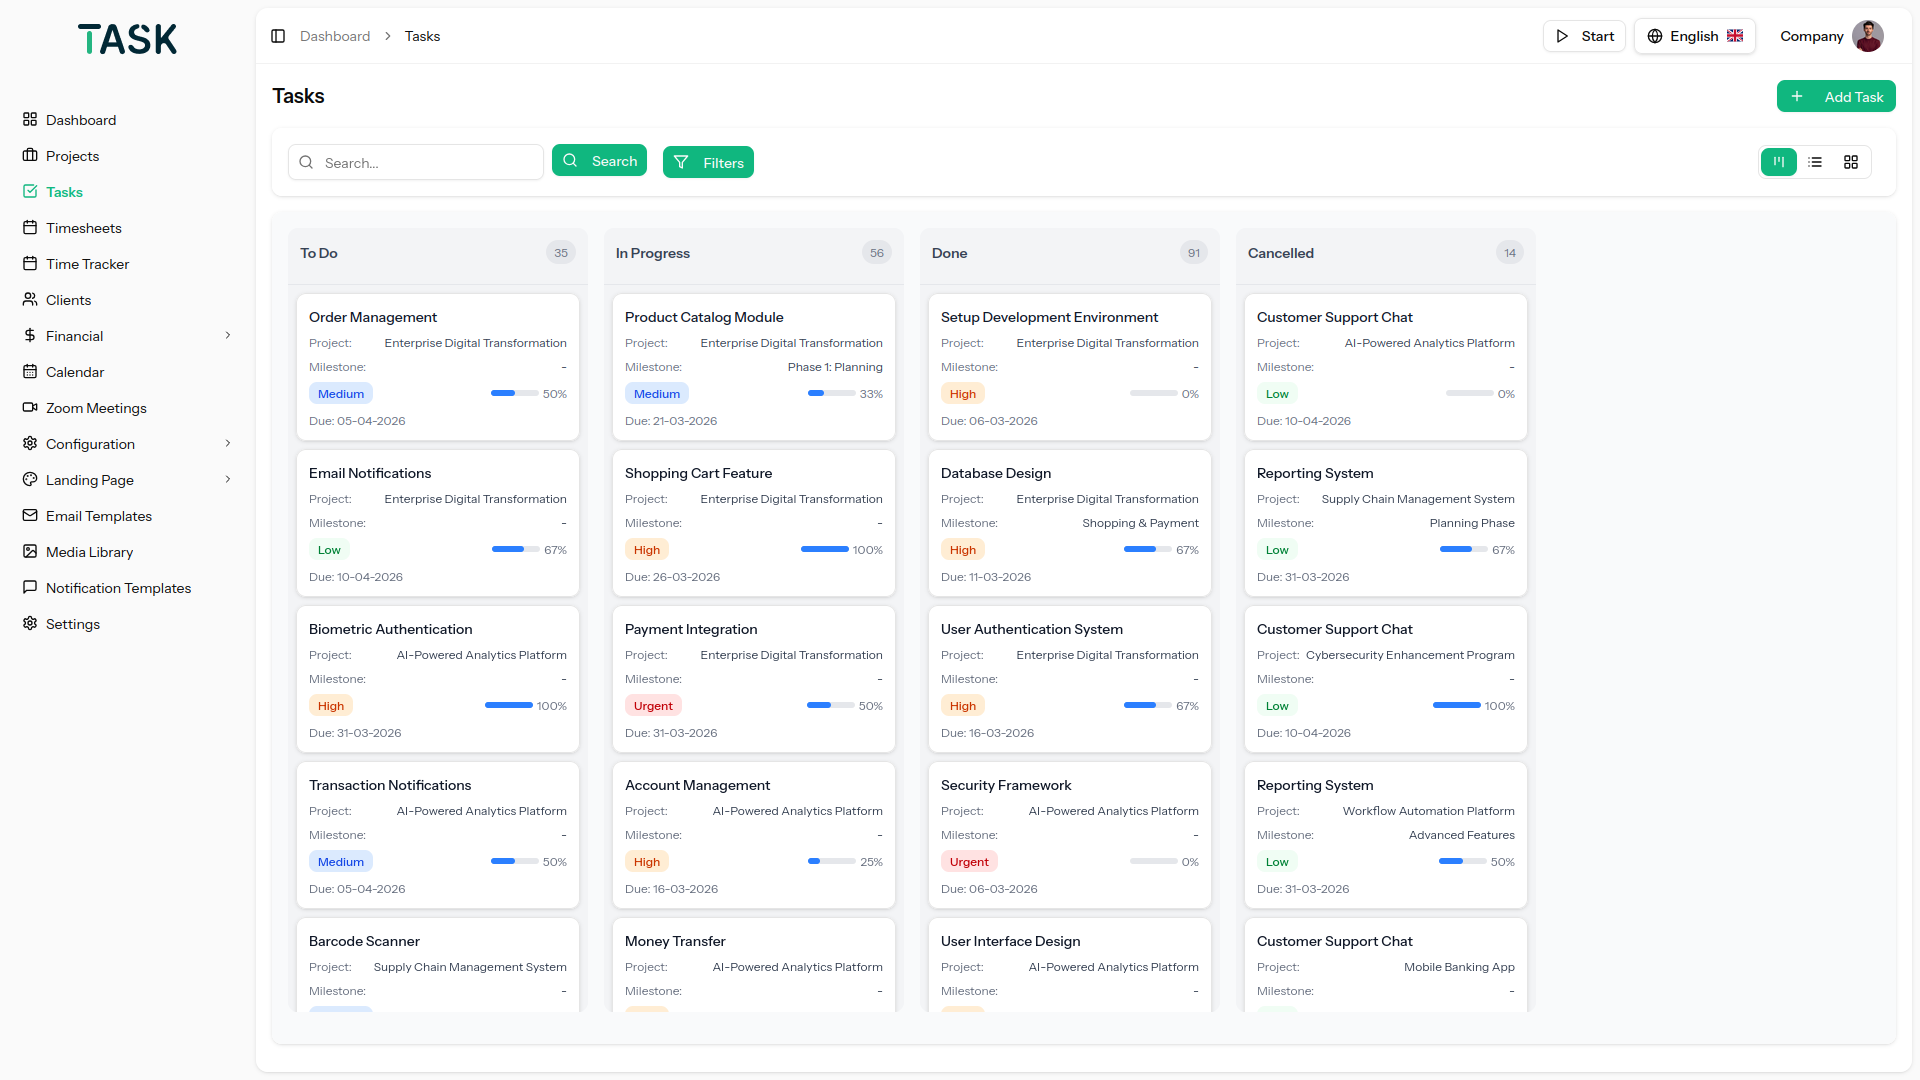This screenshot has height=1080, width=1920.
Task: Open Email Templates from sidebar
Action: 99,516
